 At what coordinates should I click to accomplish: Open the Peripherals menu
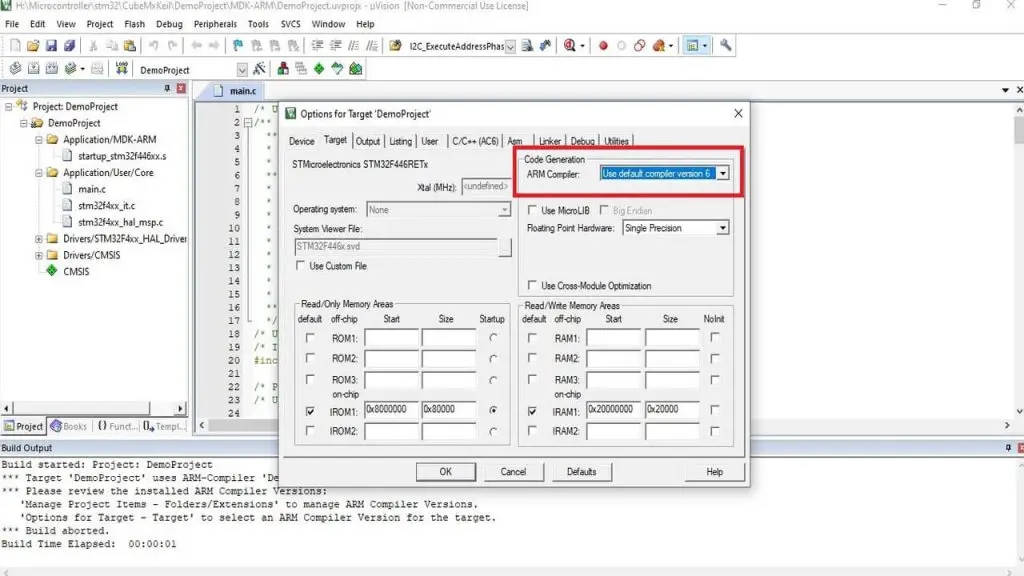216,24
